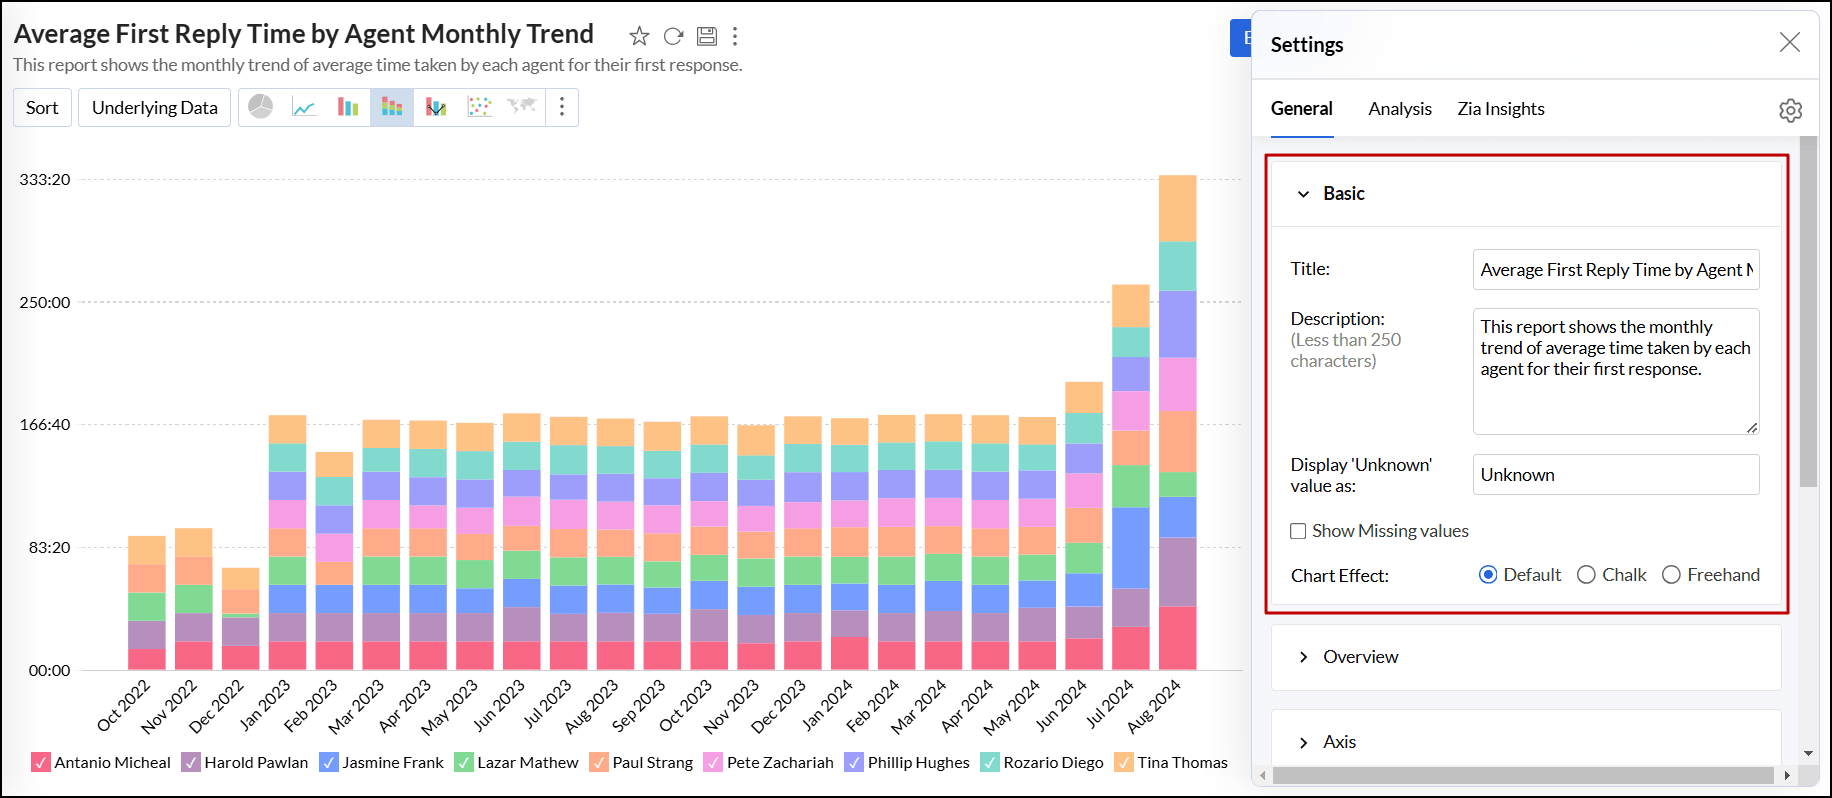The image size is (1832, 798).
Task: Collapse the Basic section
Action: point(1303,194)
